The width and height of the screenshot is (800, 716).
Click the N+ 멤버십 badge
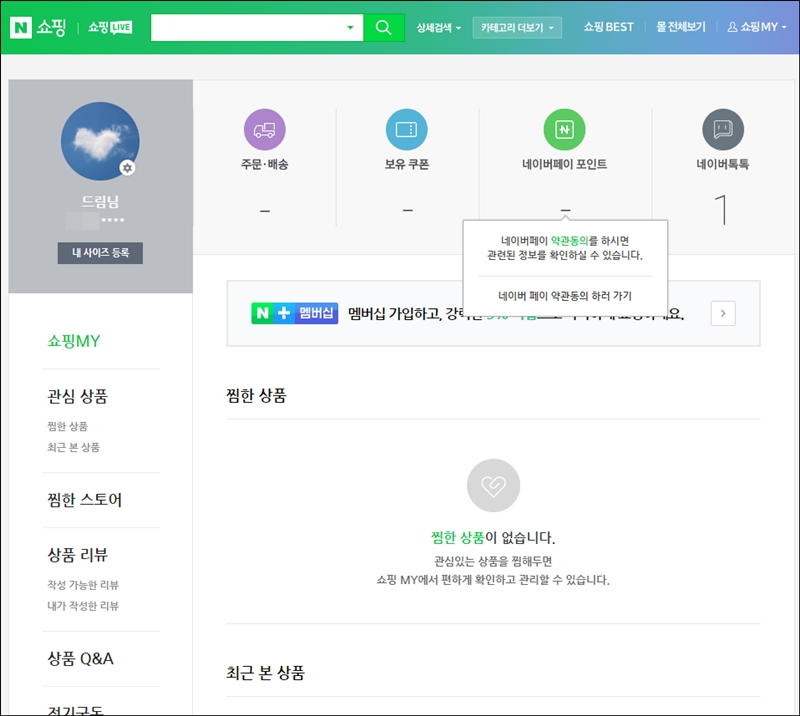(294, 313)
